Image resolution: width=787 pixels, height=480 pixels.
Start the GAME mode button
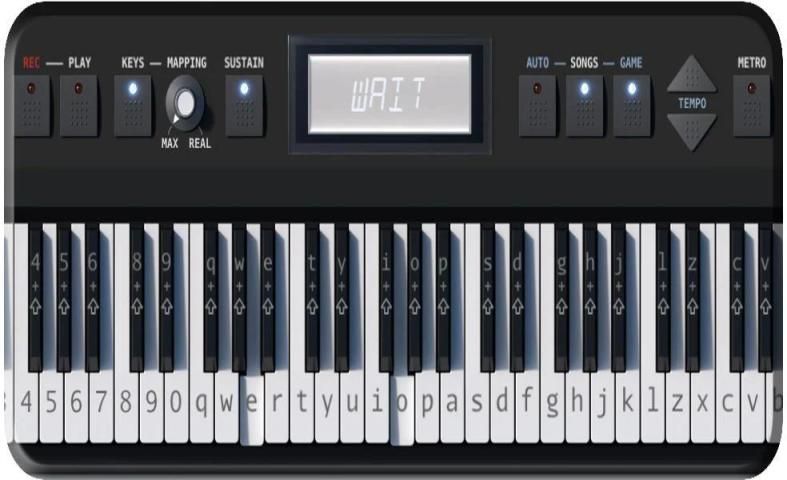(631, 104)
